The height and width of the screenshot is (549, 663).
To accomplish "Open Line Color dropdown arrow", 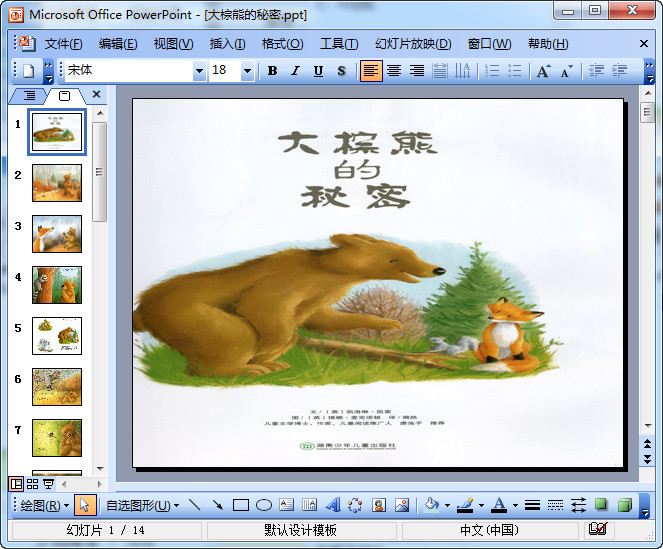I will click(x=481, y=505).
